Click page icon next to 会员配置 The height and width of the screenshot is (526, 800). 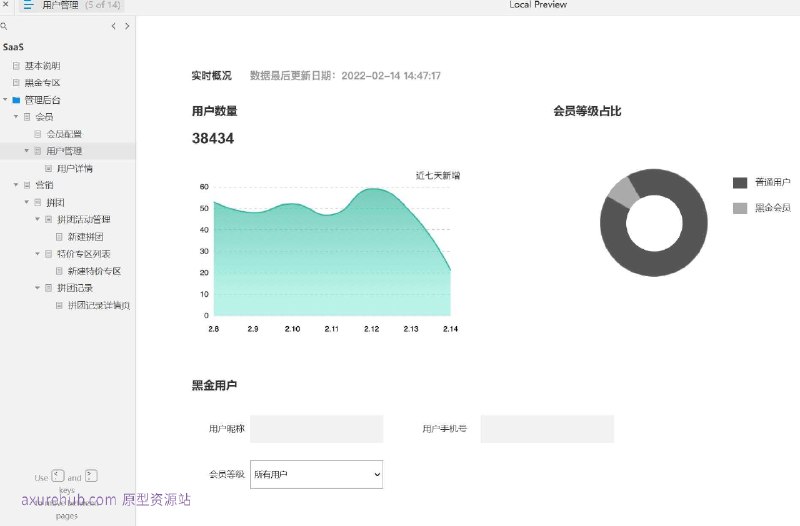click(38, 134)
